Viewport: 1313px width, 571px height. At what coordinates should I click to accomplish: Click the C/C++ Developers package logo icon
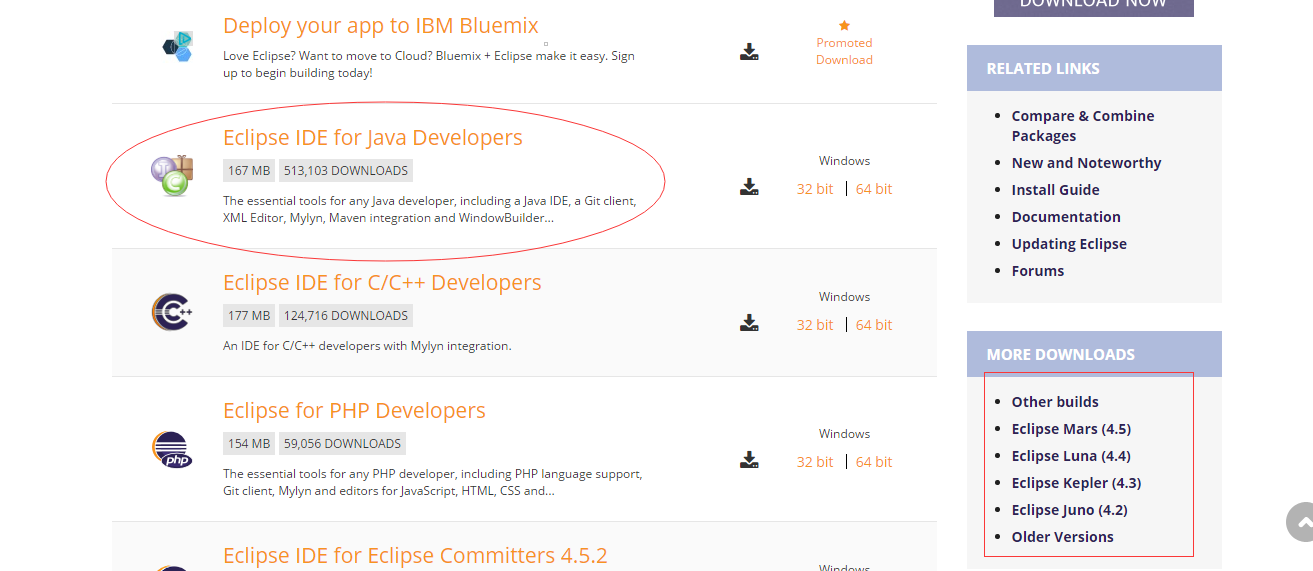pos(171,312)
